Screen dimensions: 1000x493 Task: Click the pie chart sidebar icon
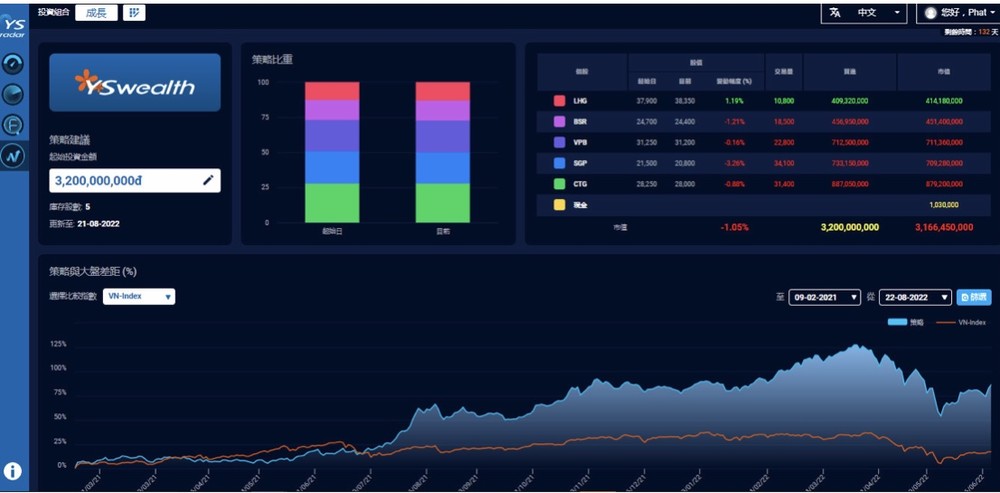click(13, 94)
